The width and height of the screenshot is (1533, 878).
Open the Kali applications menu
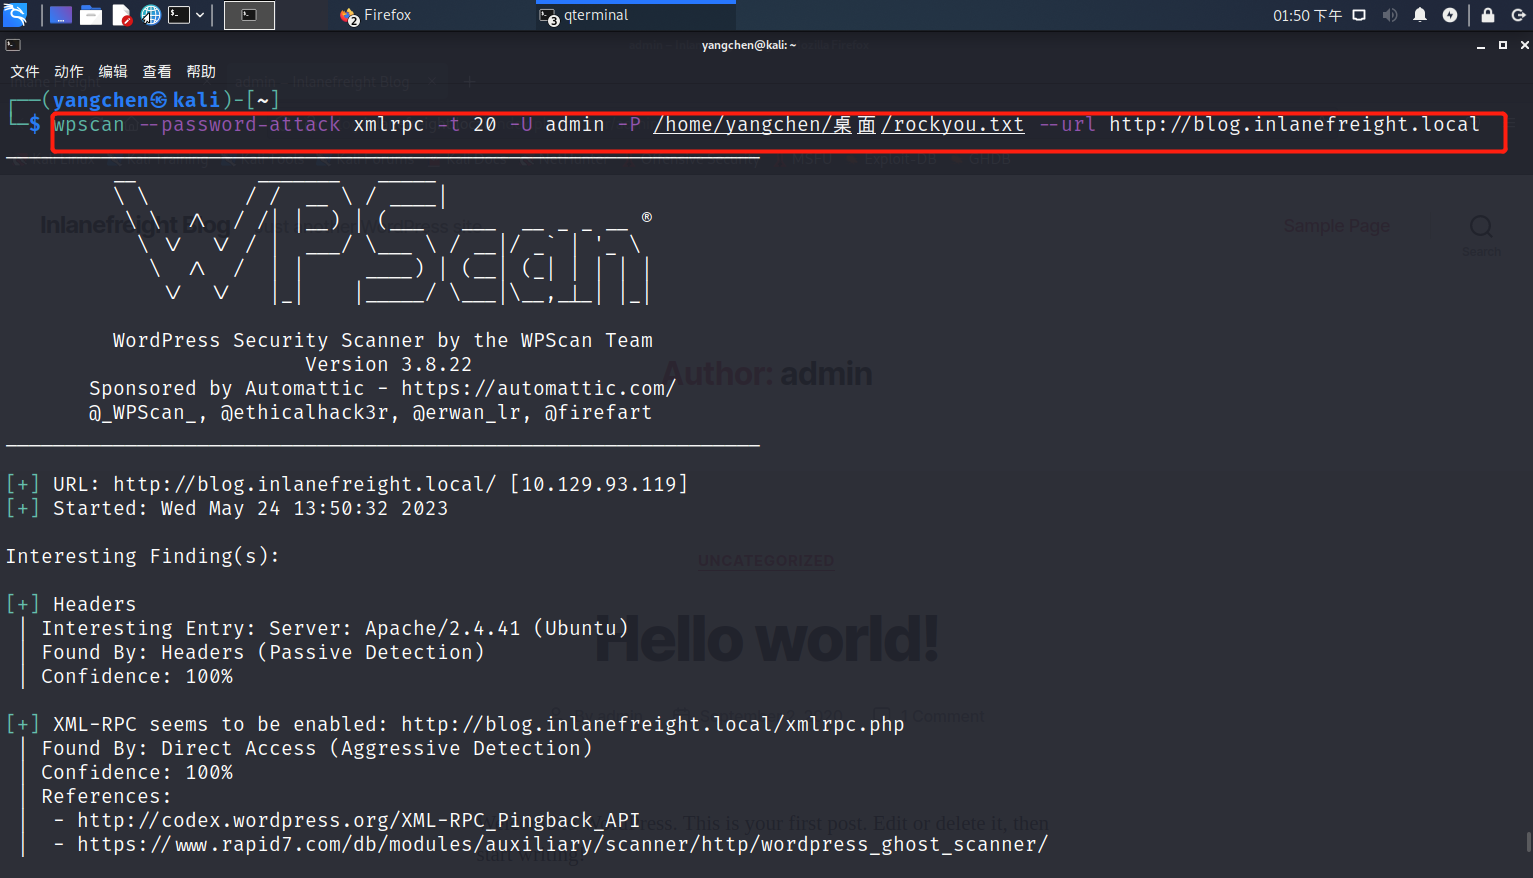tap(15, 15)
